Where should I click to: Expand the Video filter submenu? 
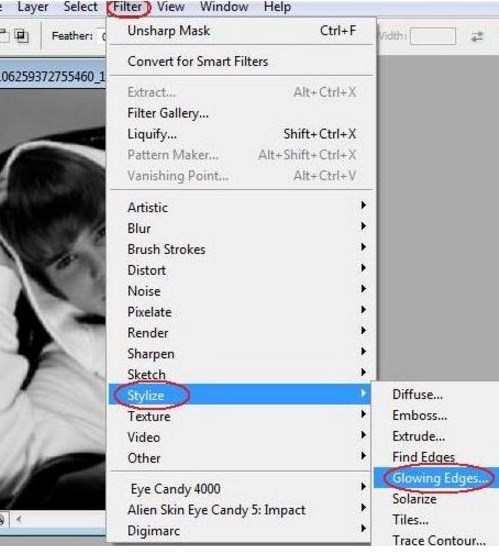241,437
